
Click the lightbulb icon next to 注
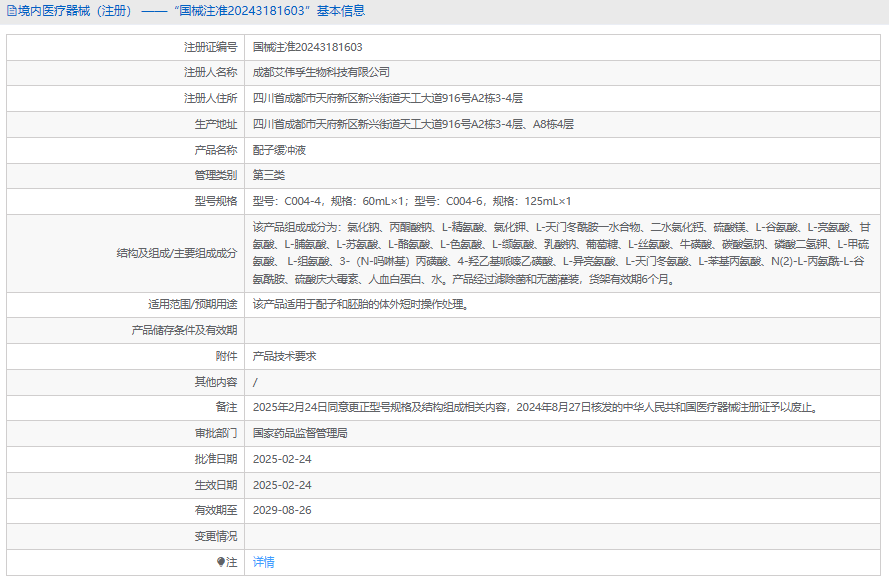(x=221, y=562)
